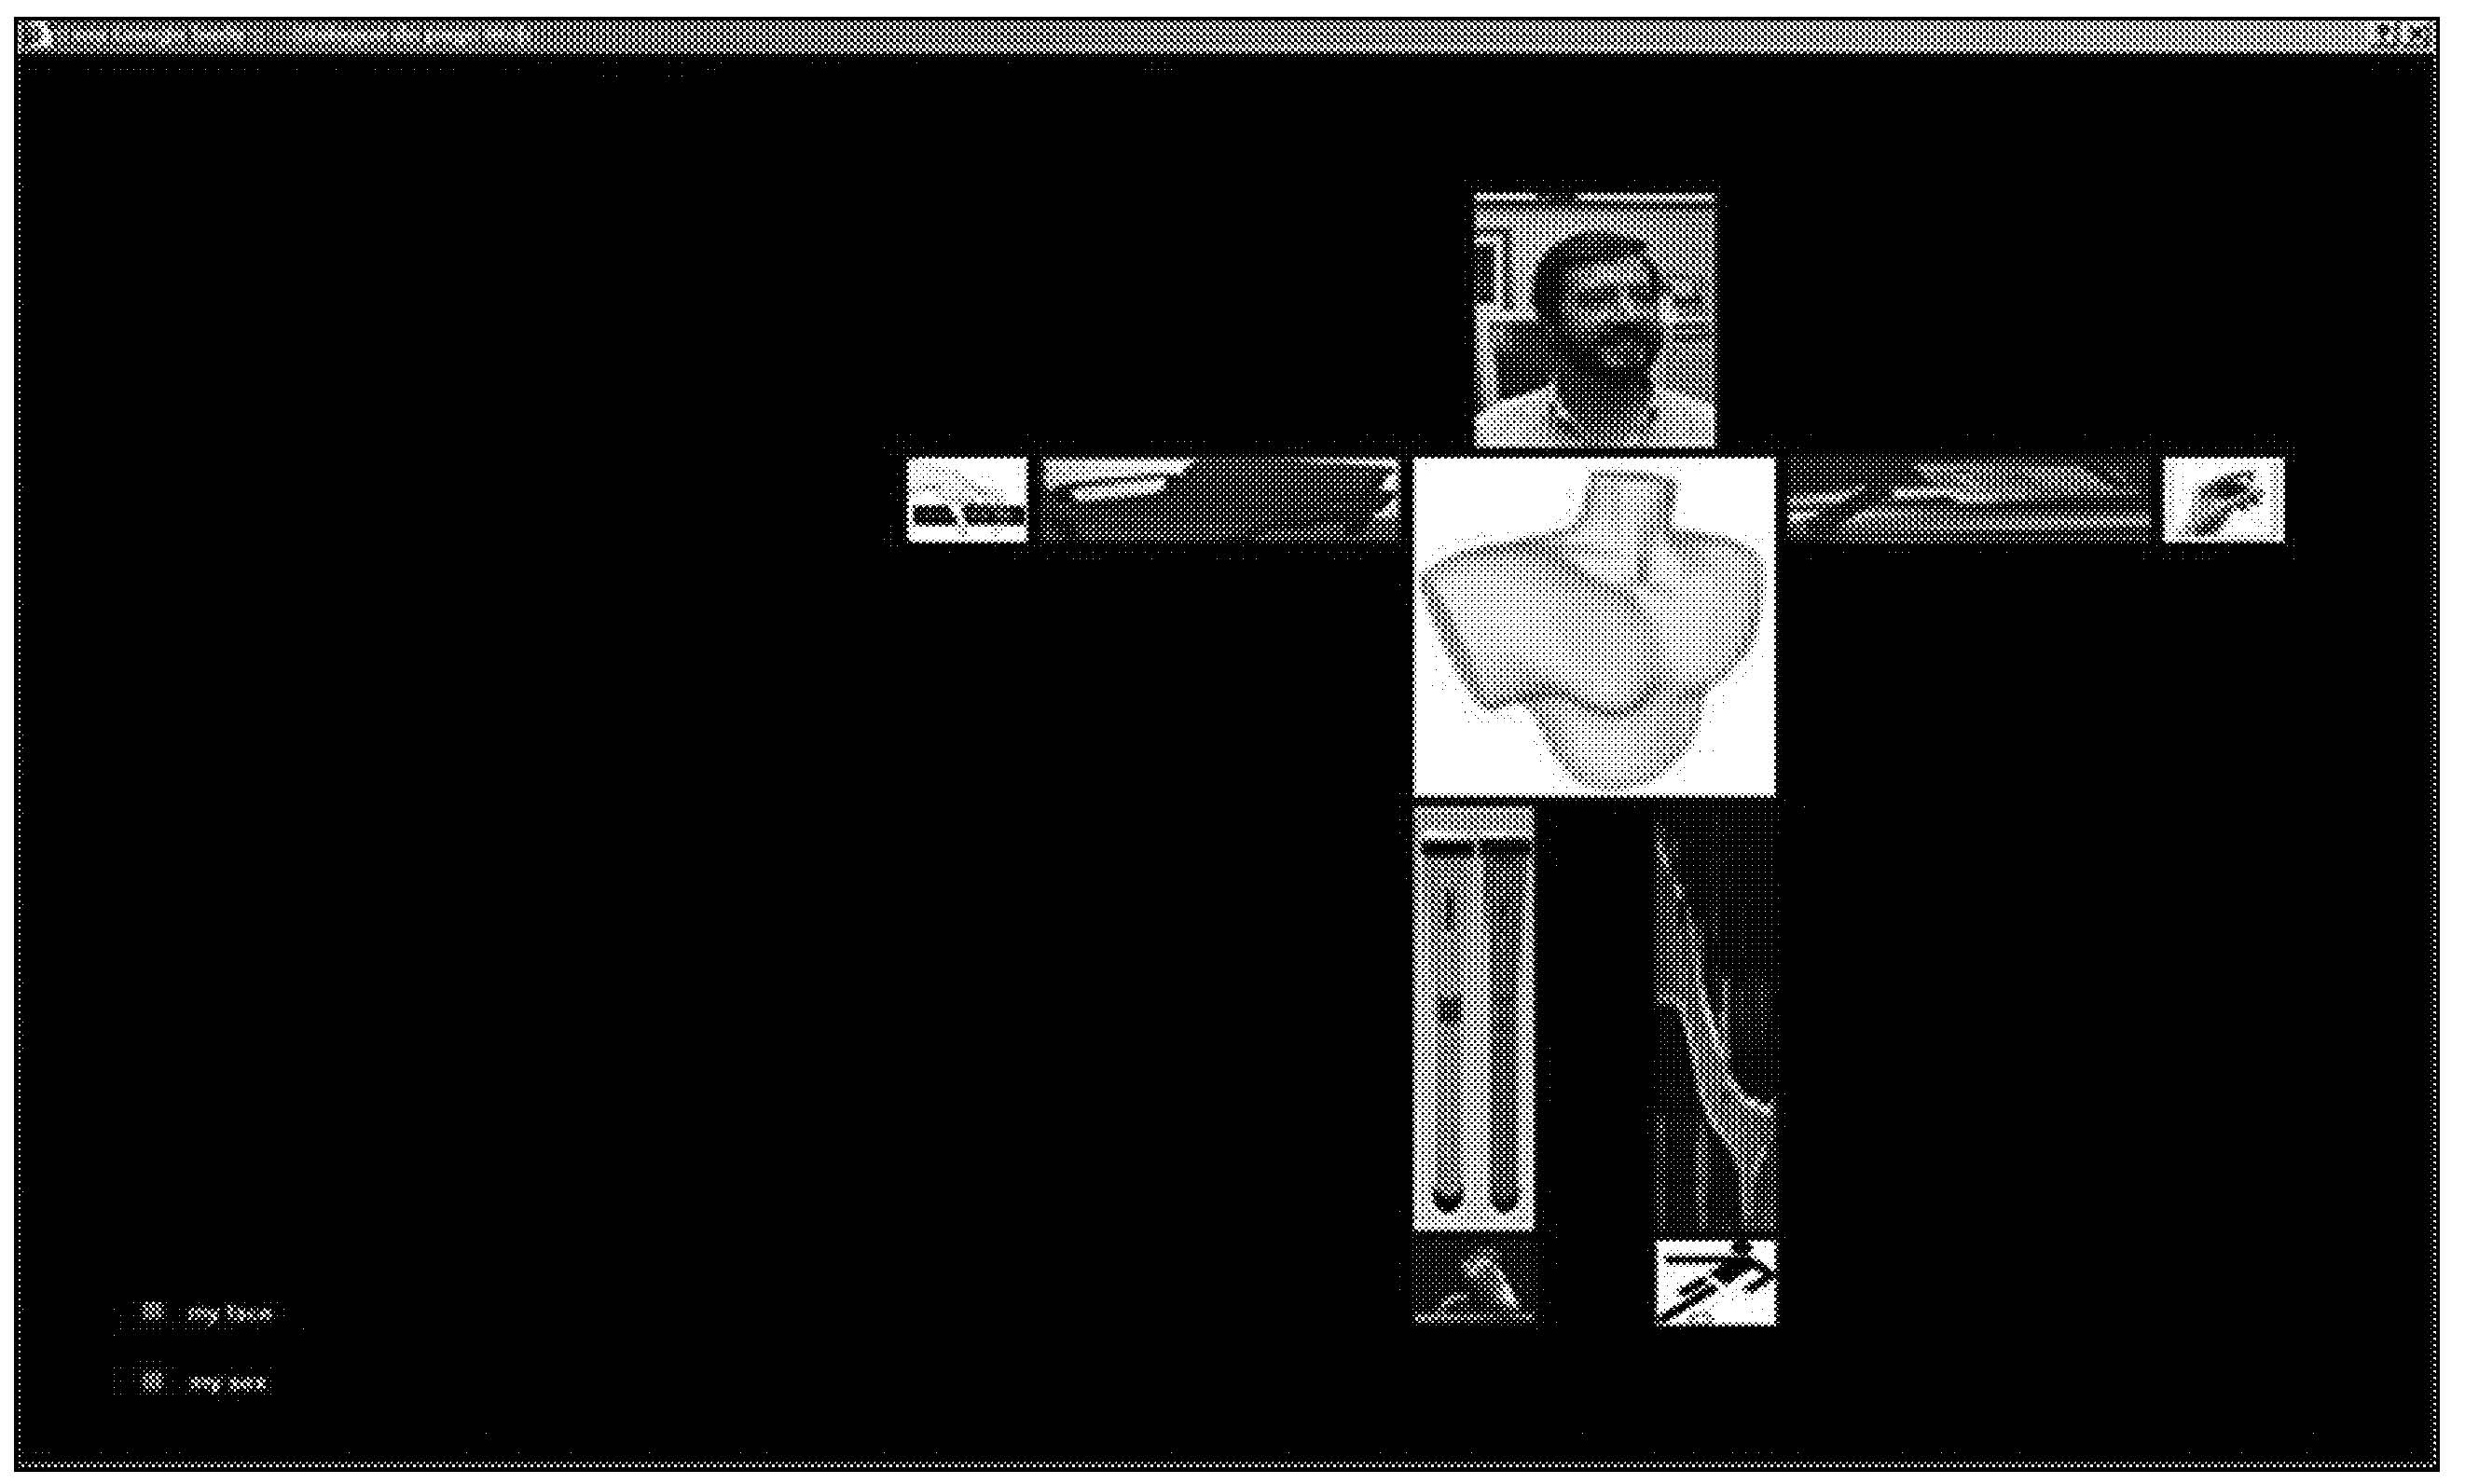Click the white torso image tile
Viewport: 2465px width, 1484px height.
coord(1594,627)
